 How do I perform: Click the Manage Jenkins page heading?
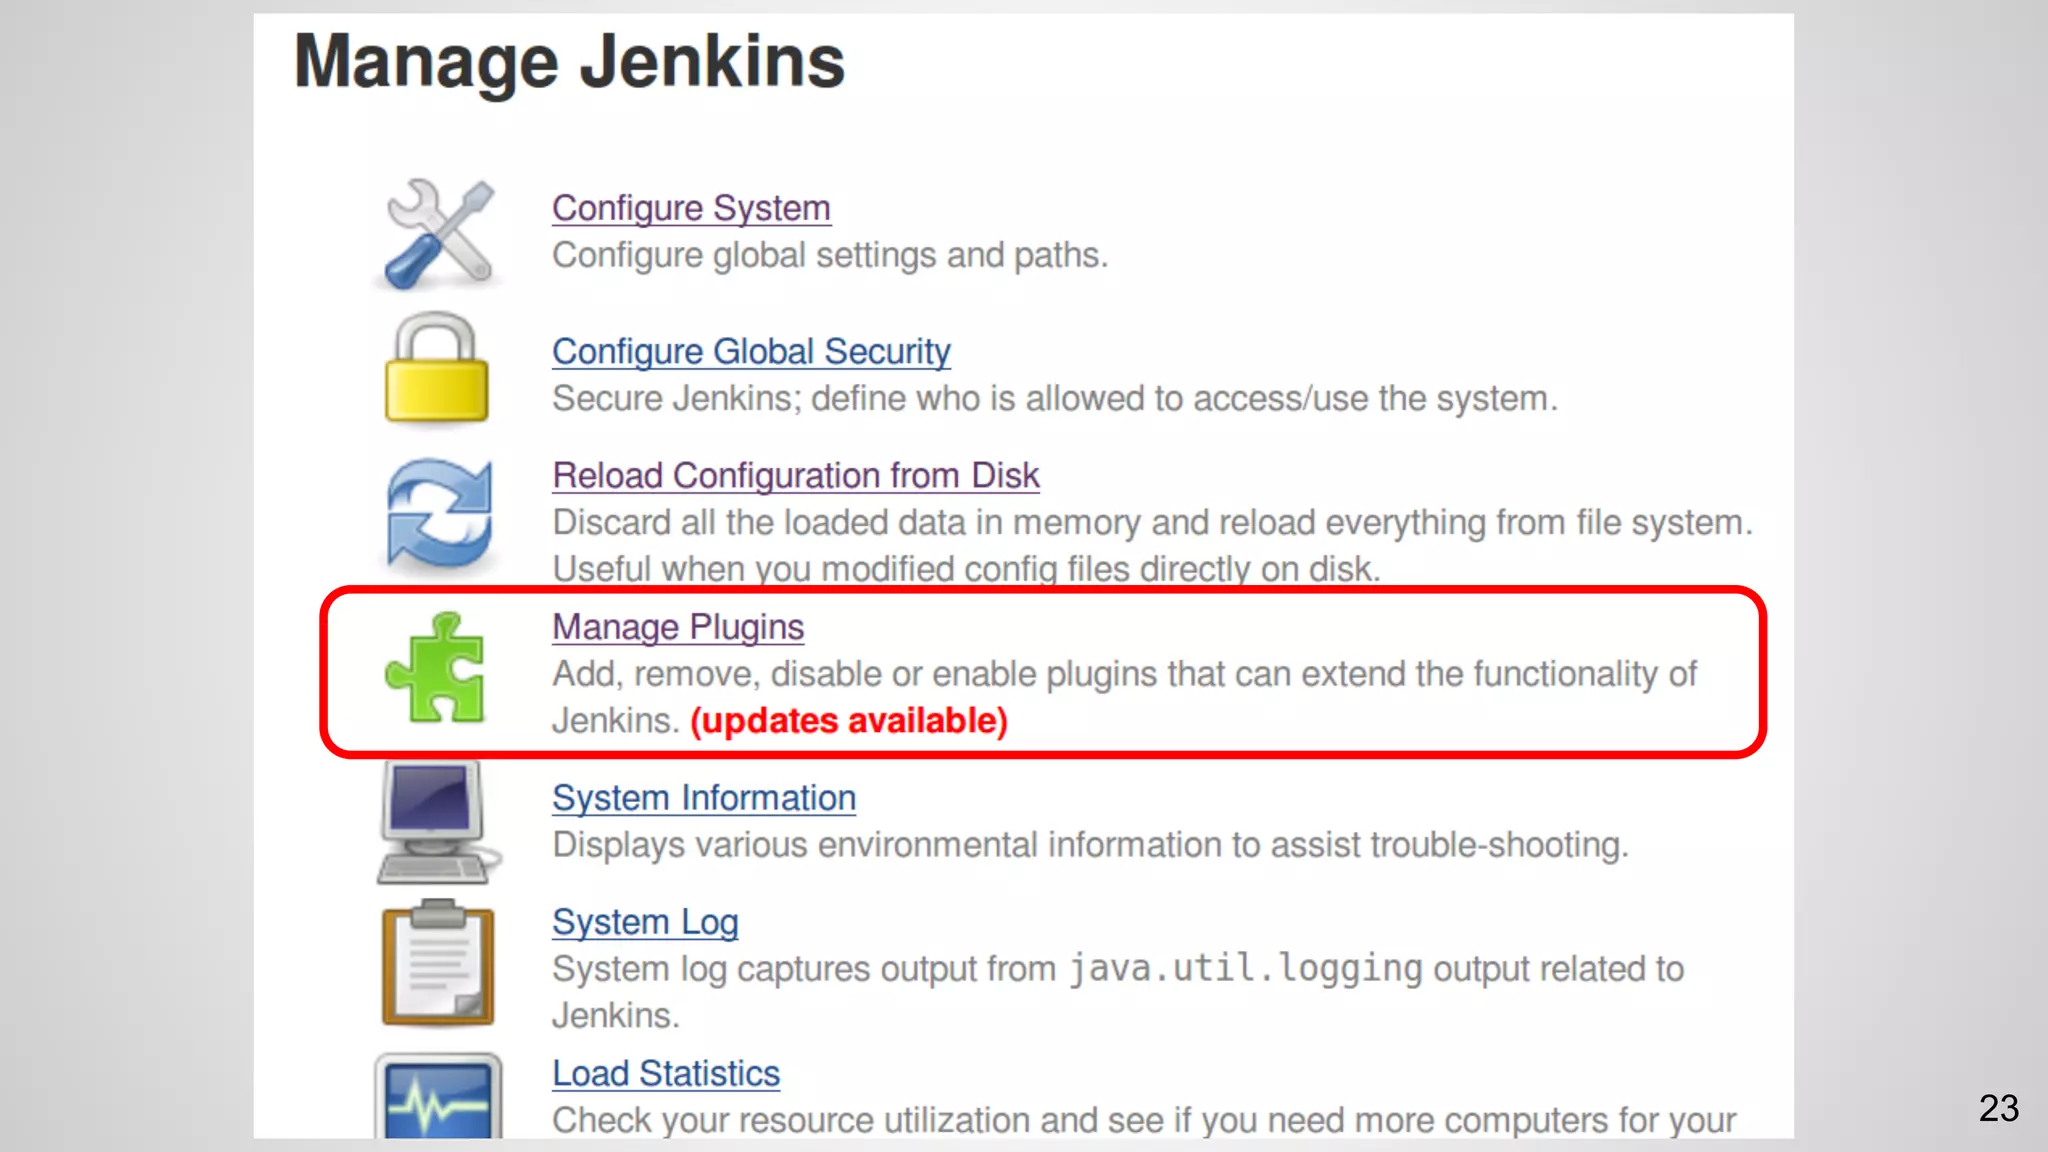(x=569, y=62)
